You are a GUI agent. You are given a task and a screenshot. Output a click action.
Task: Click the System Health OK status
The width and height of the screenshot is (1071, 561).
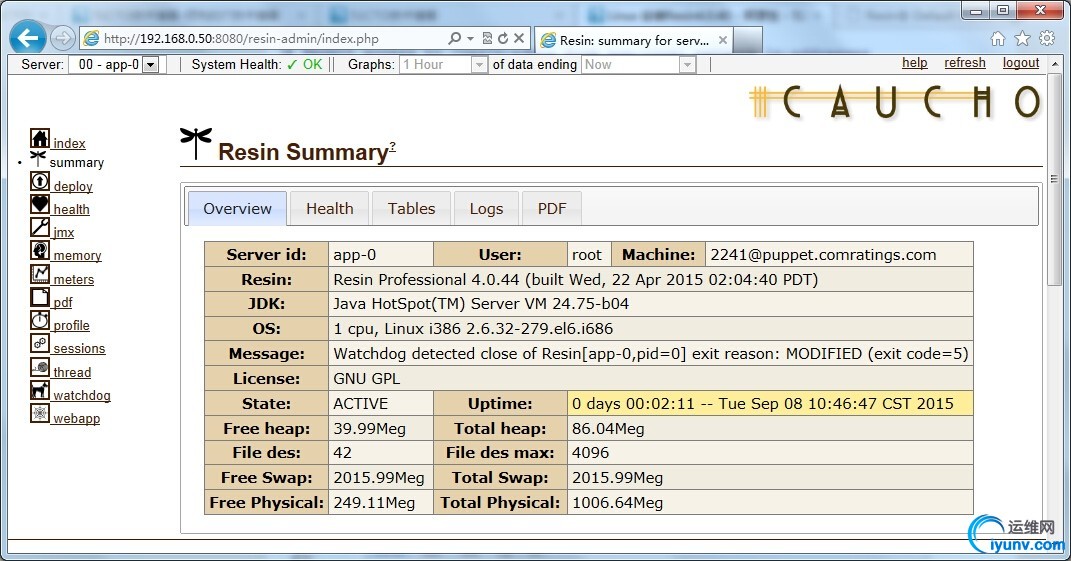click(304, 64)
